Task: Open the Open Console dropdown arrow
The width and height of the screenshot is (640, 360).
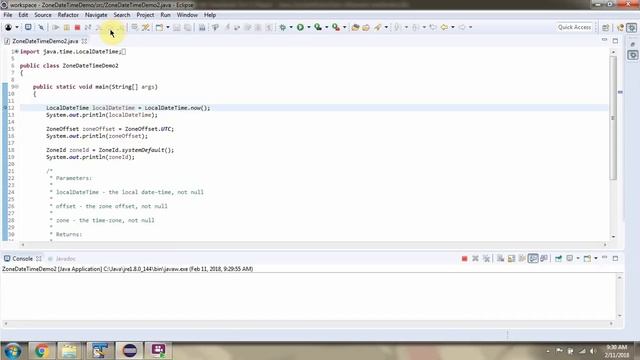Action: (596, 258)
